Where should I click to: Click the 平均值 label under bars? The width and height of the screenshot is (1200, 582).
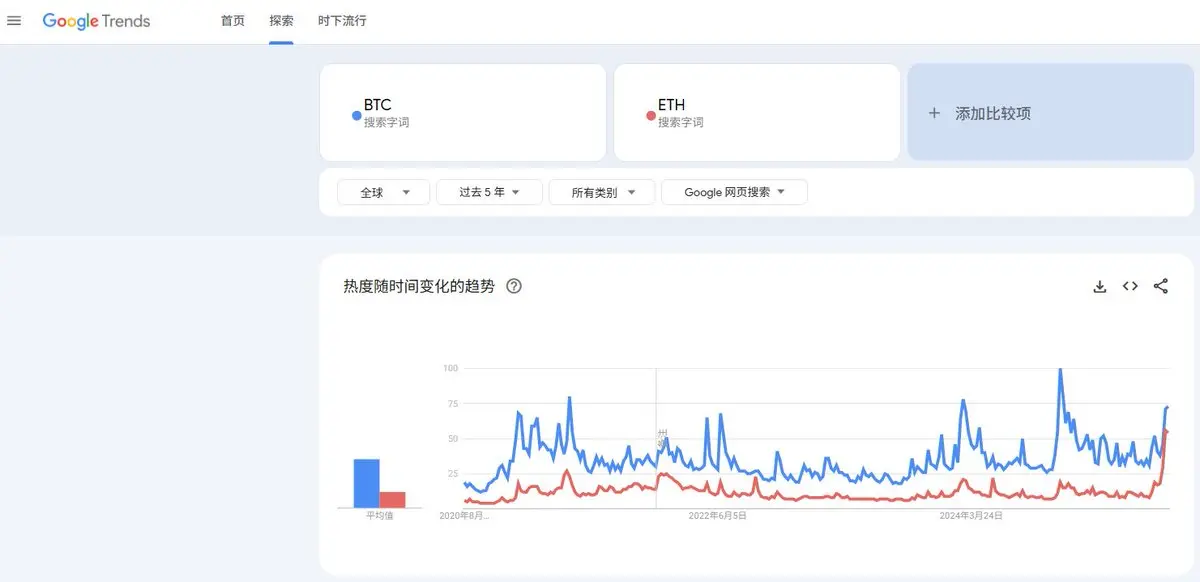click(380, 516)
